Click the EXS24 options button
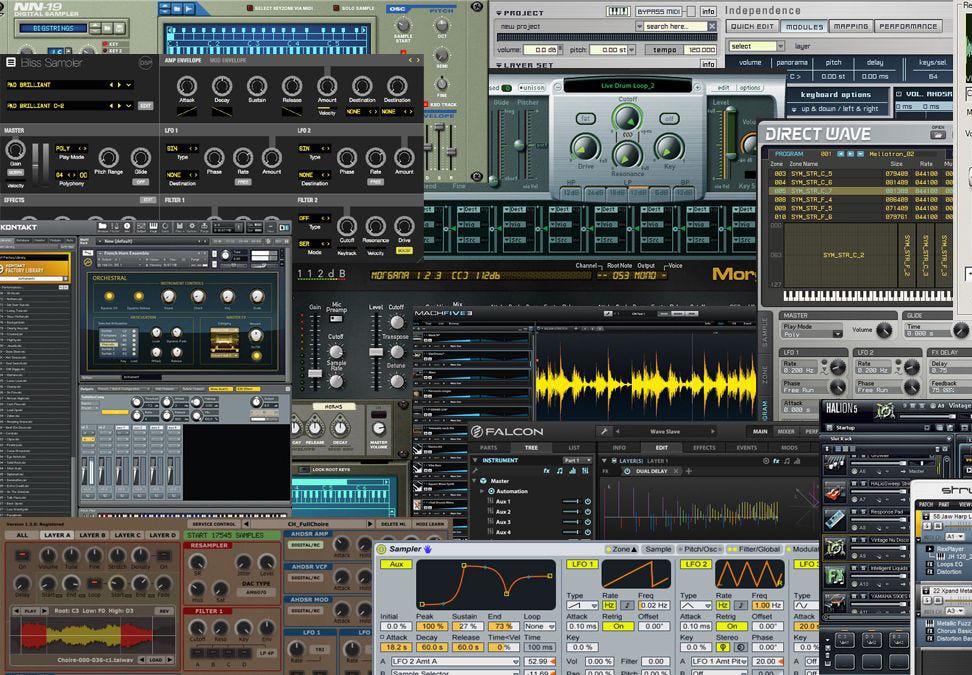972x675 pixels. pyautogui.click(x=749, y=87)
